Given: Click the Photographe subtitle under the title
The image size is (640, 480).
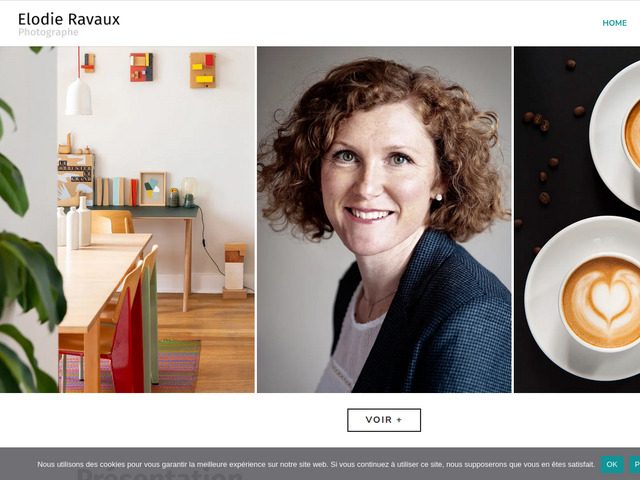Looking at the screenshot, I should tap(48, 32).
